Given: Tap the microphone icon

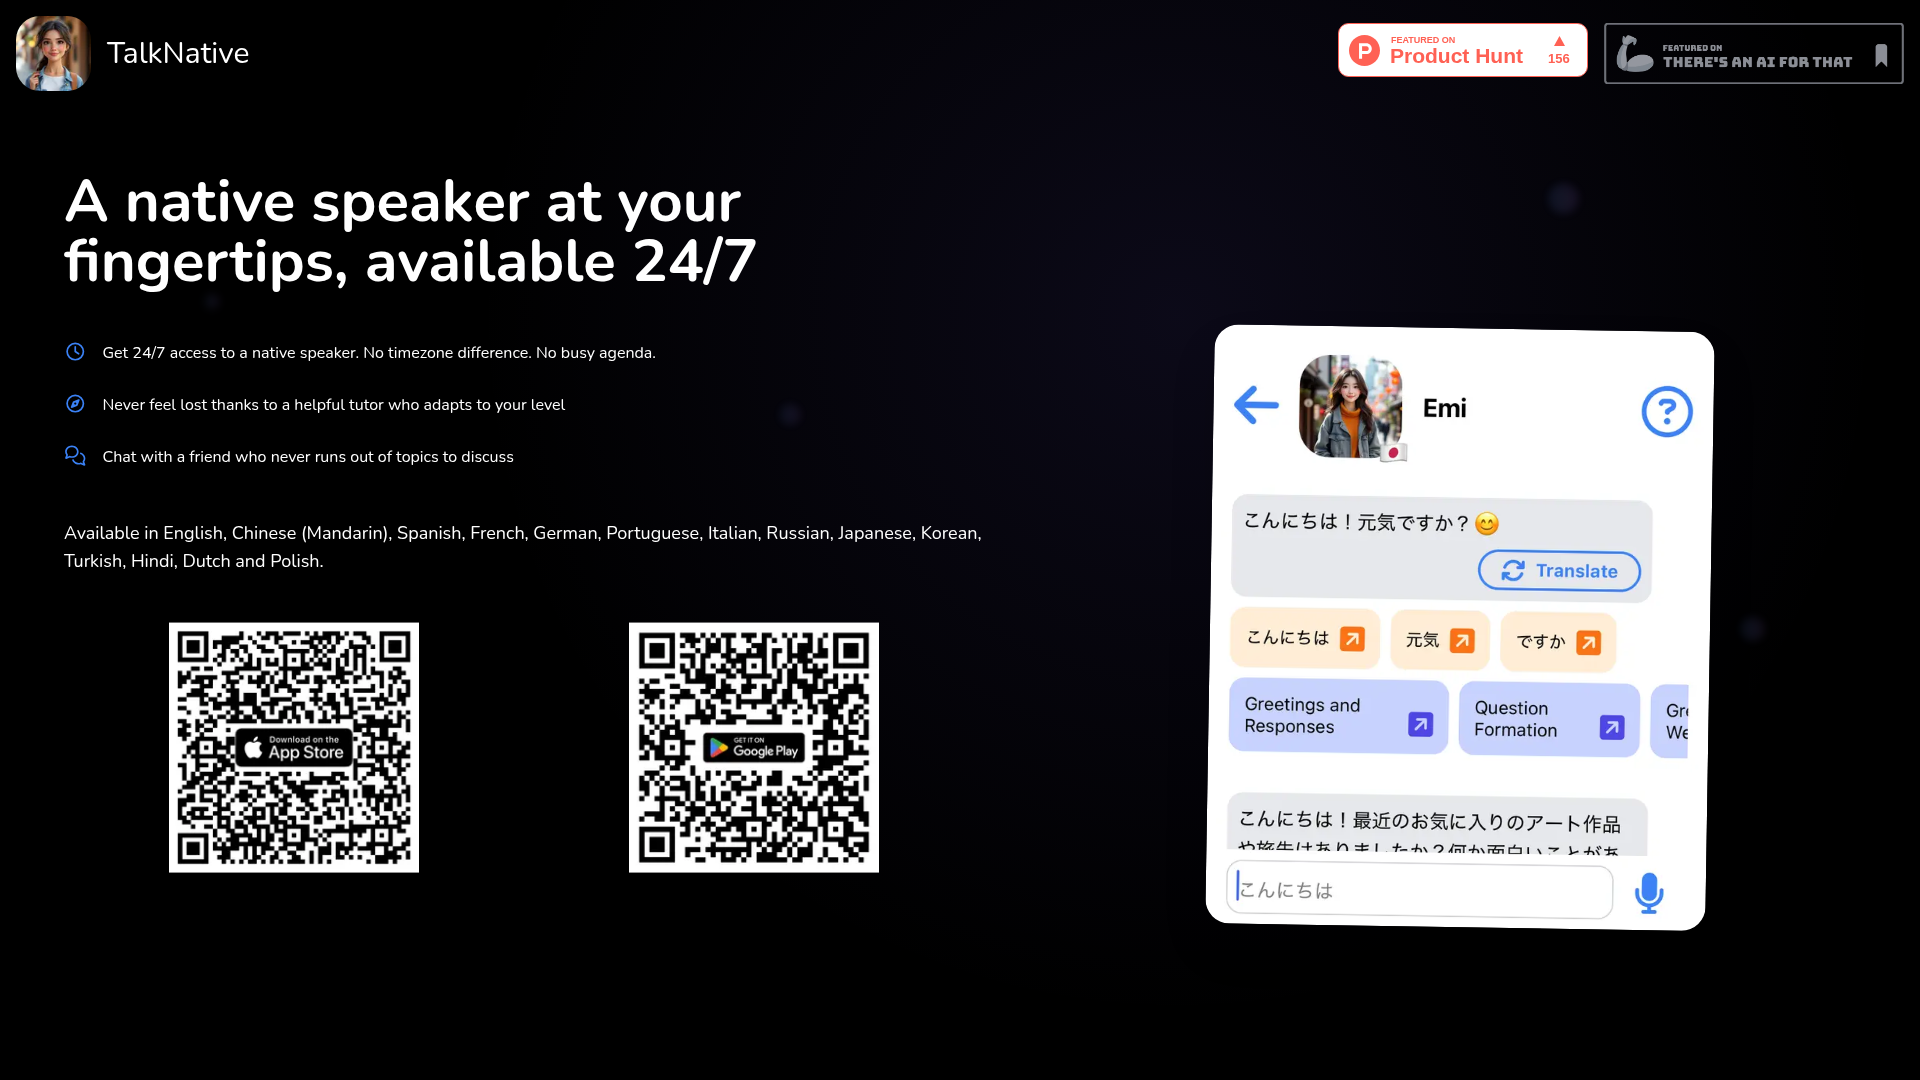Looking at the screenshot, I should [x=1648, y=892].
